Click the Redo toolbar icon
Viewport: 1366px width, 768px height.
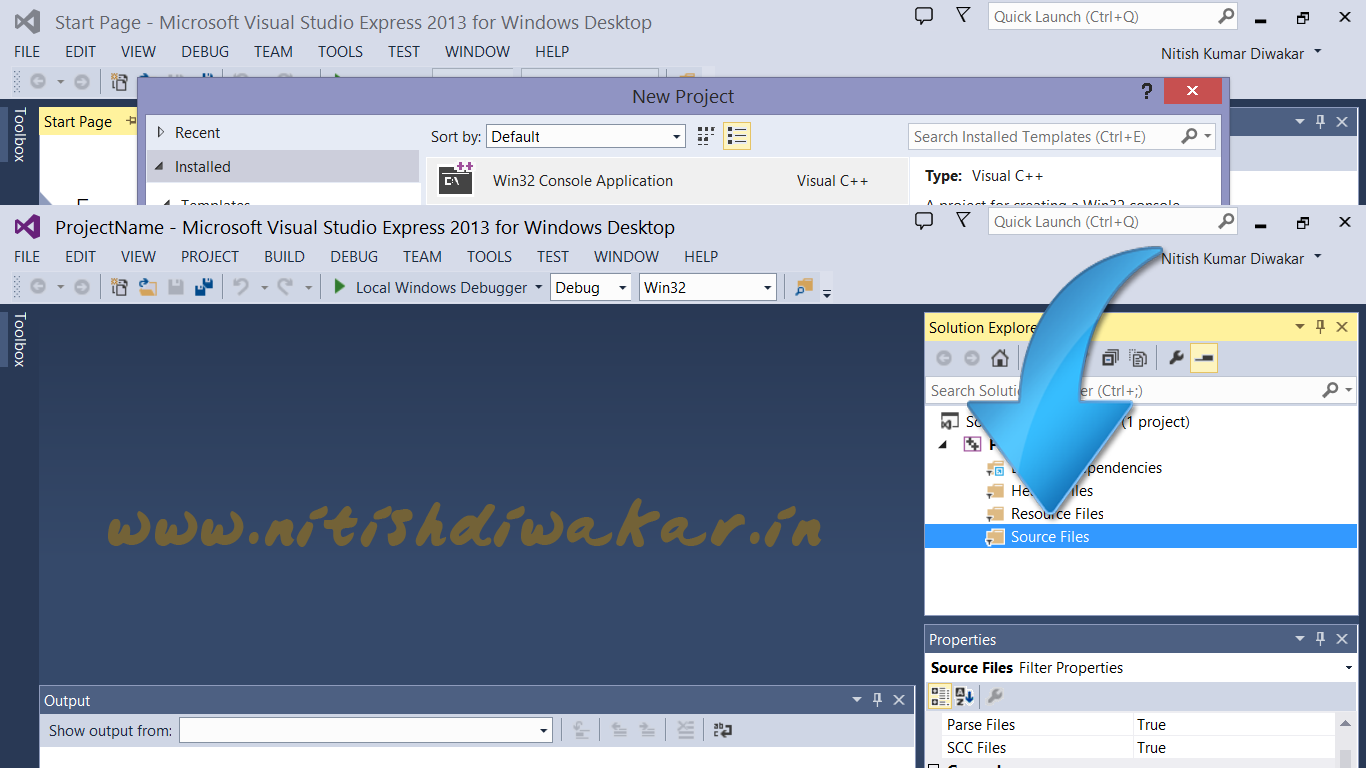(x=285, y=287)
